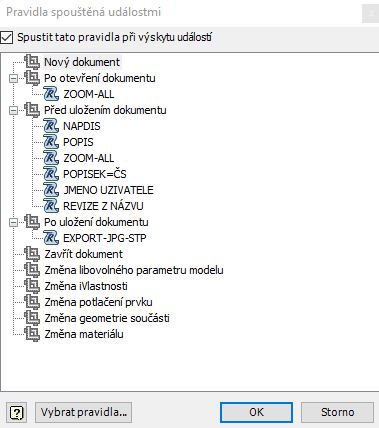This screenshot has width=379, height=428.
Task: Select the POPIS rule name
Action: point(78,142)
